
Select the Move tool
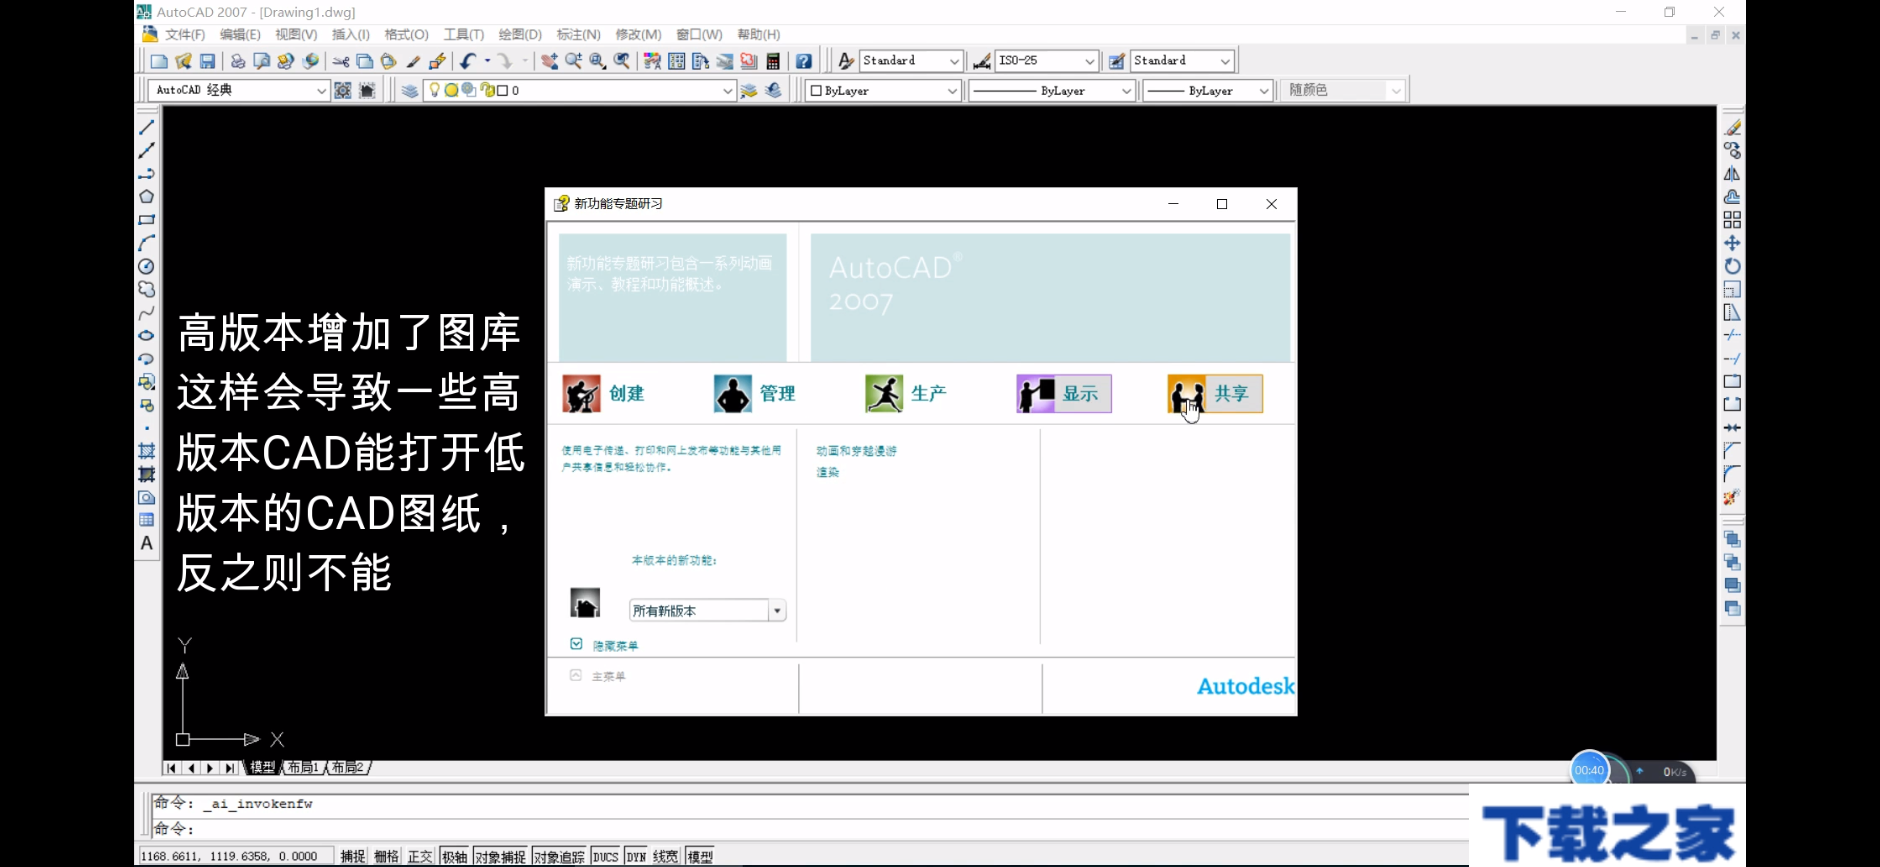(x=1732, y=243)
